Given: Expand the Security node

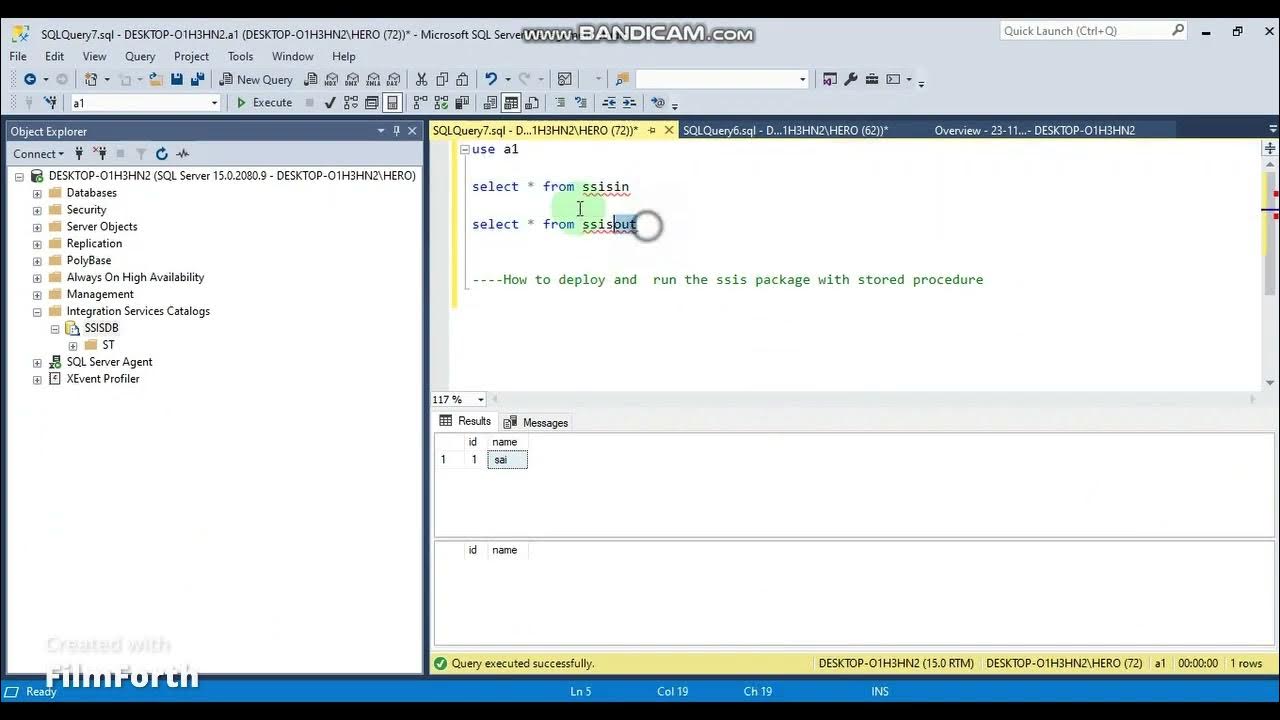Looking at the screenshot, I should 37,210.
